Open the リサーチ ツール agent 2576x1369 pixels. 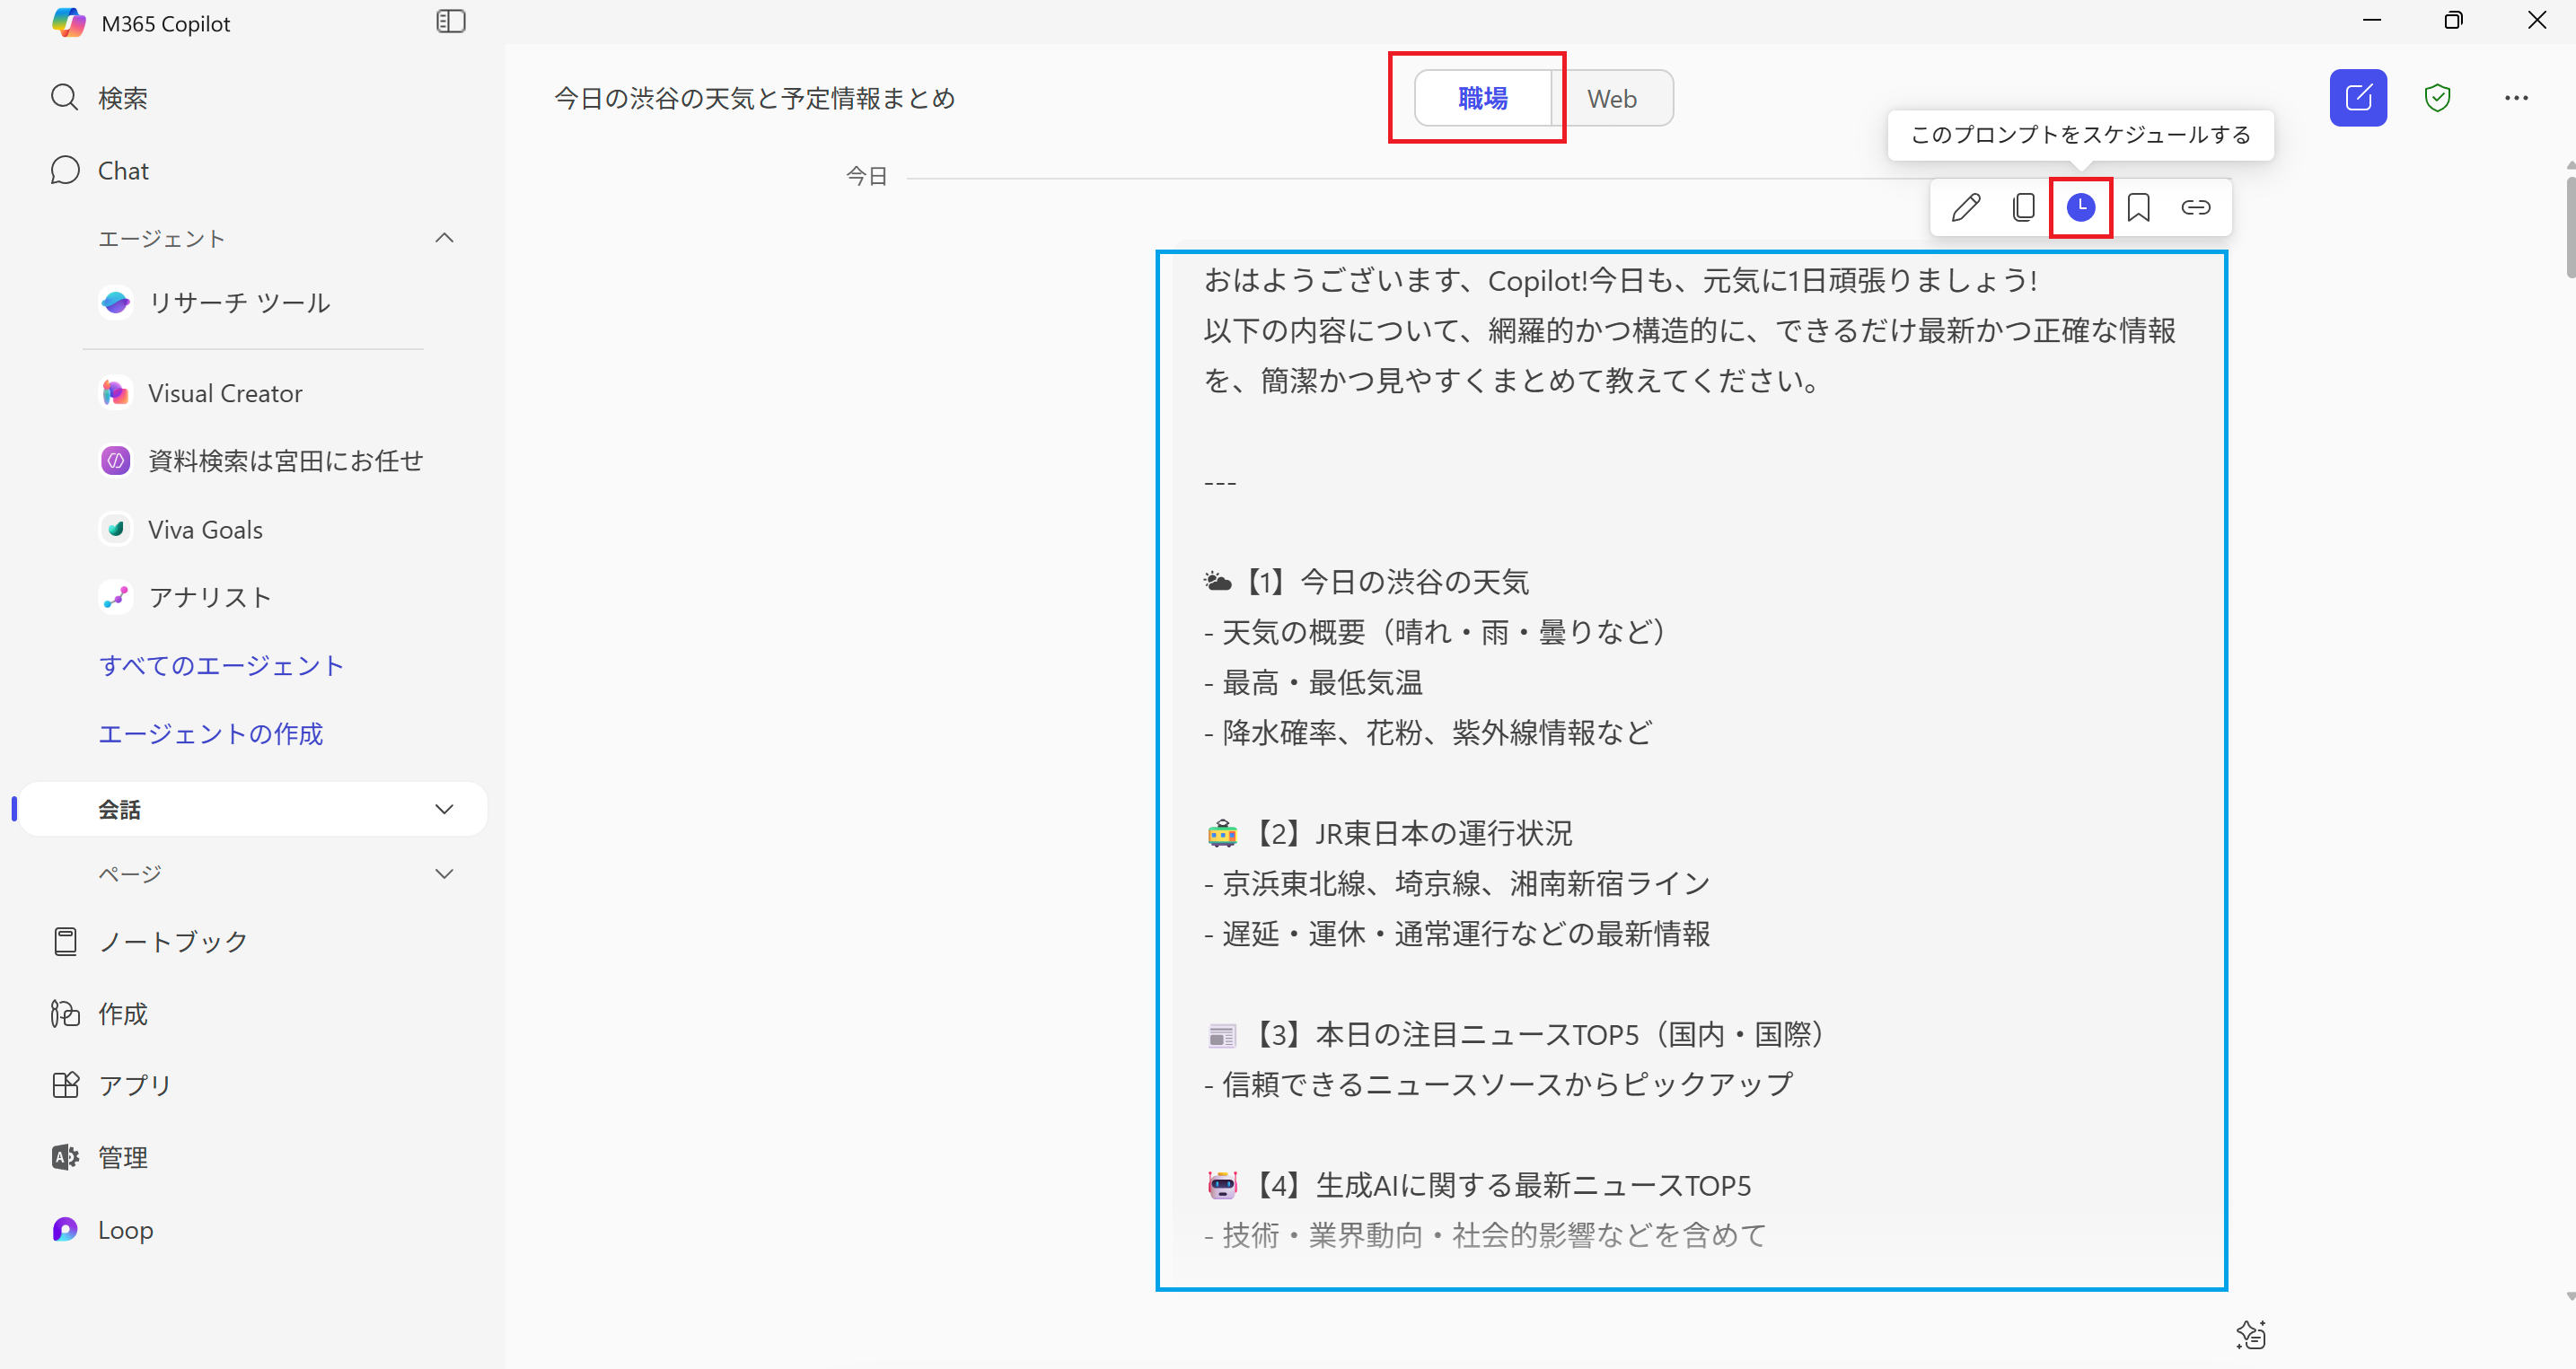tap(238, 302)
